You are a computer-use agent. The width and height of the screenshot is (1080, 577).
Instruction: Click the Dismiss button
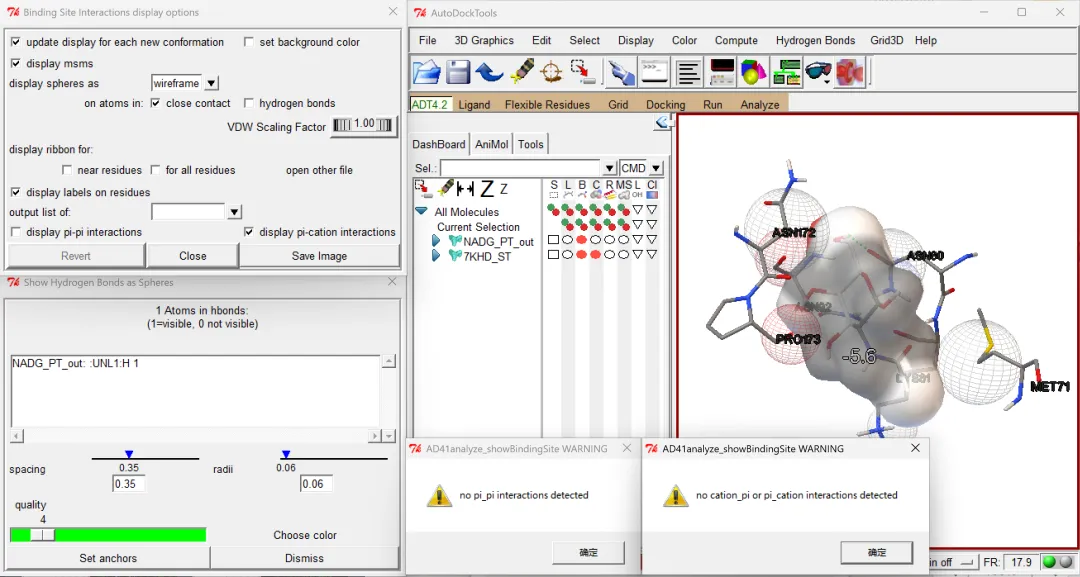click(304, 558)
